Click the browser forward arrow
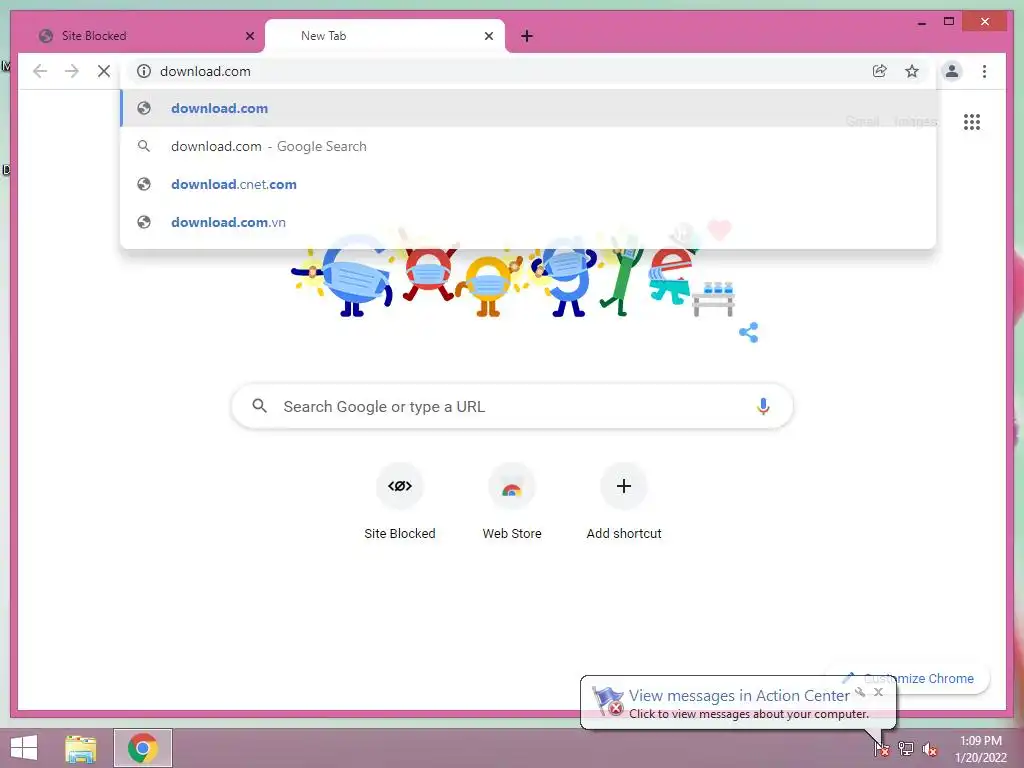The height and width of the screenshot is (768, 1024). [72, 71]
